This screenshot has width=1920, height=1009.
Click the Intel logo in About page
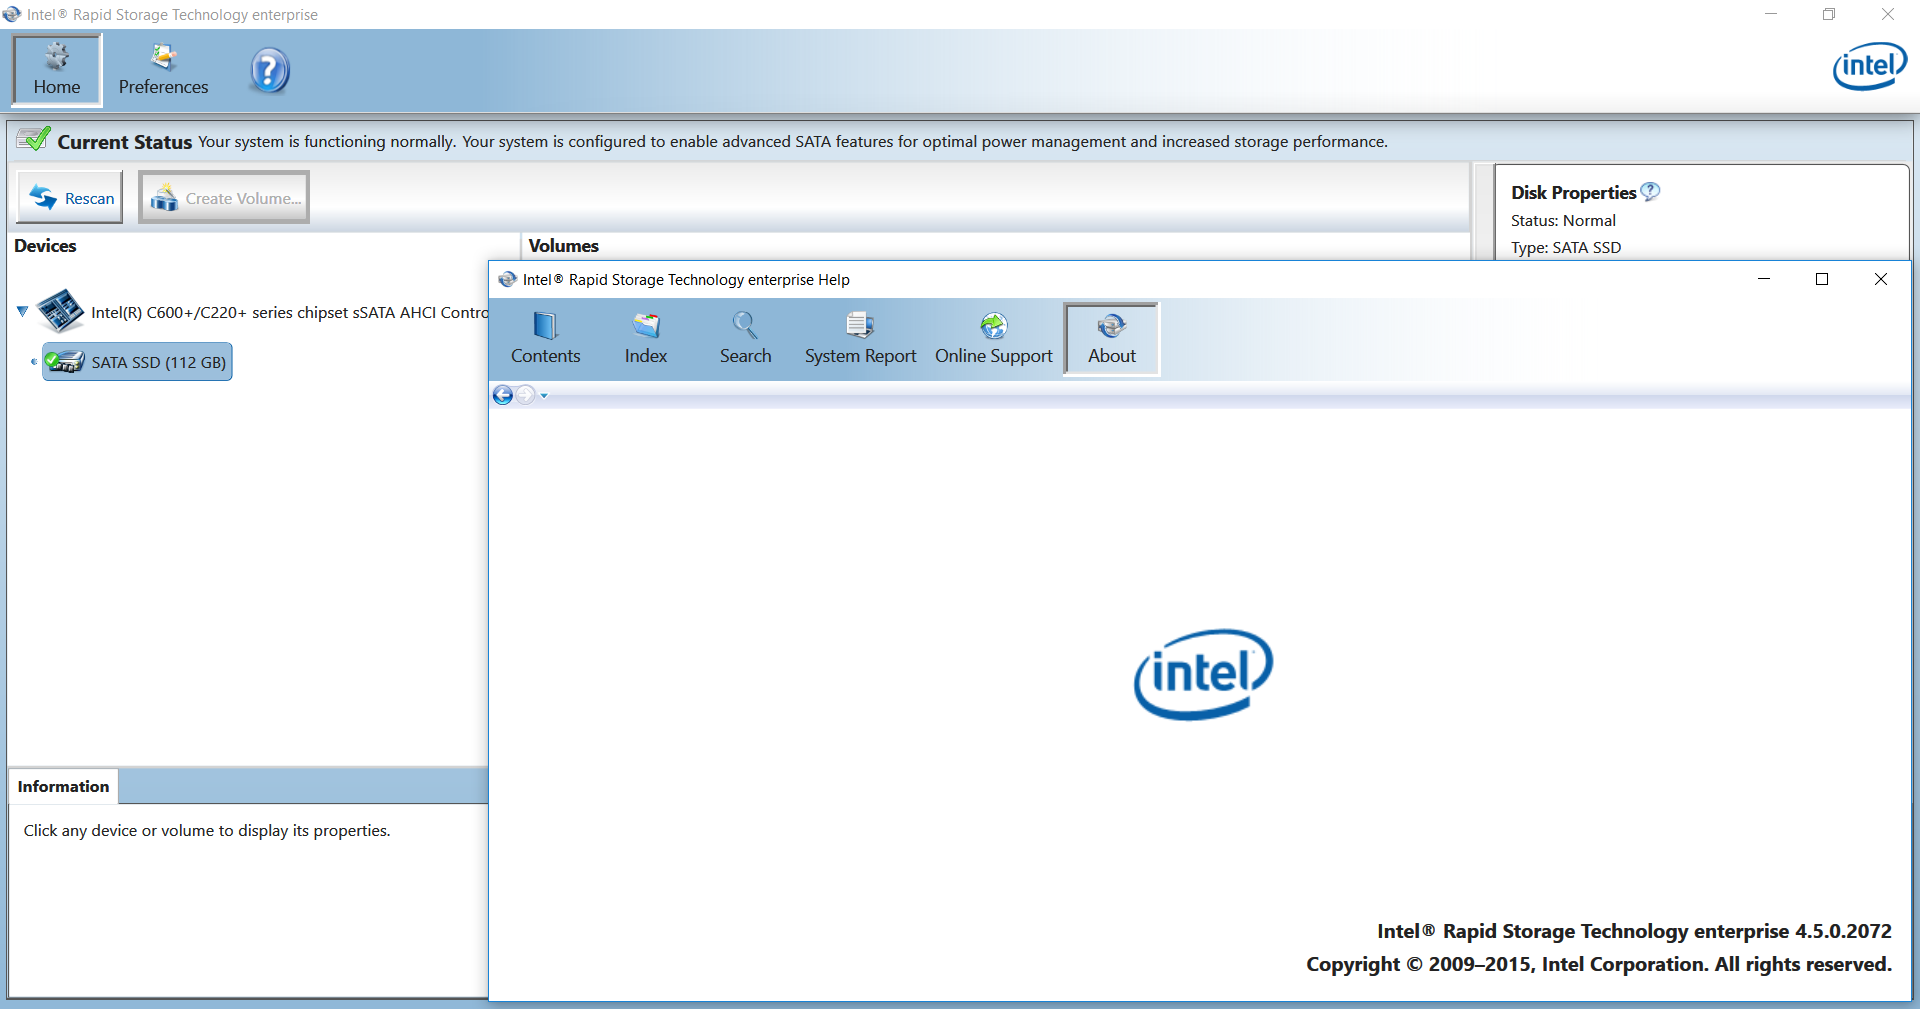(1203, 674)
